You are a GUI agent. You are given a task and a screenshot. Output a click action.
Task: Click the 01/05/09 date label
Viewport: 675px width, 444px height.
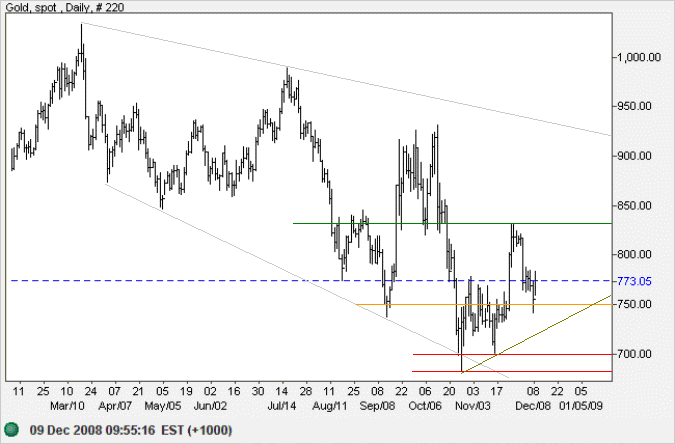click(580, 406)
